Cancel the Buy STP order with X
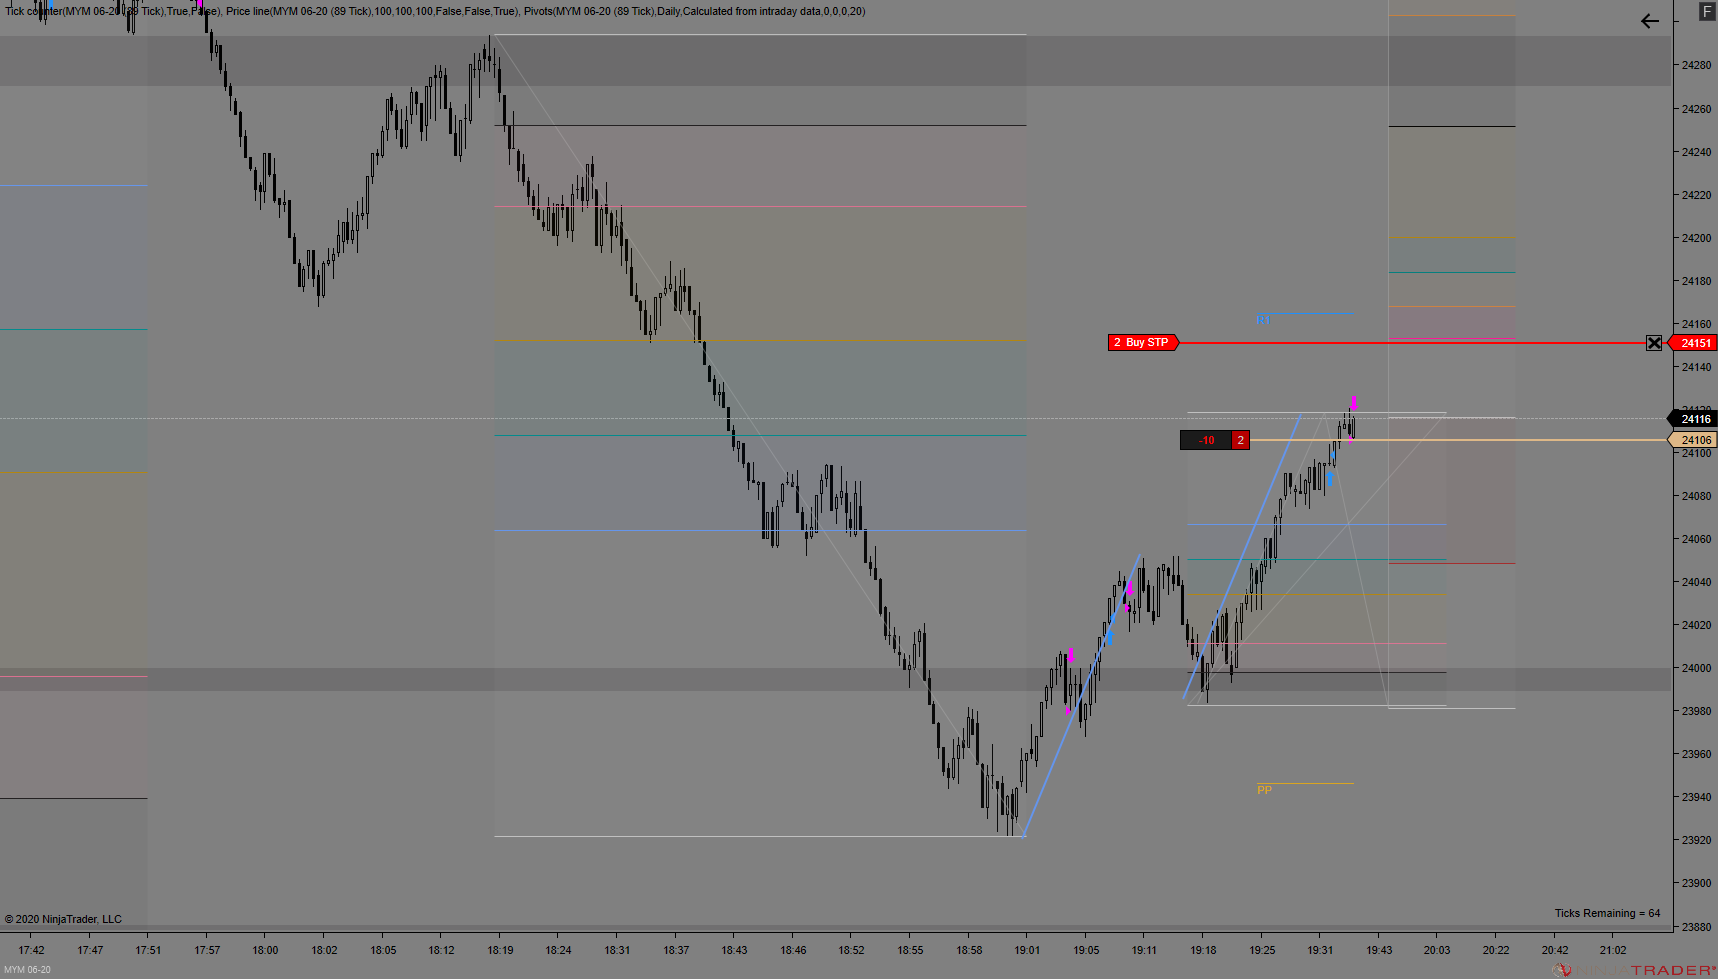This screenshot has width=1718, height=979. [x=1654, y=343]
